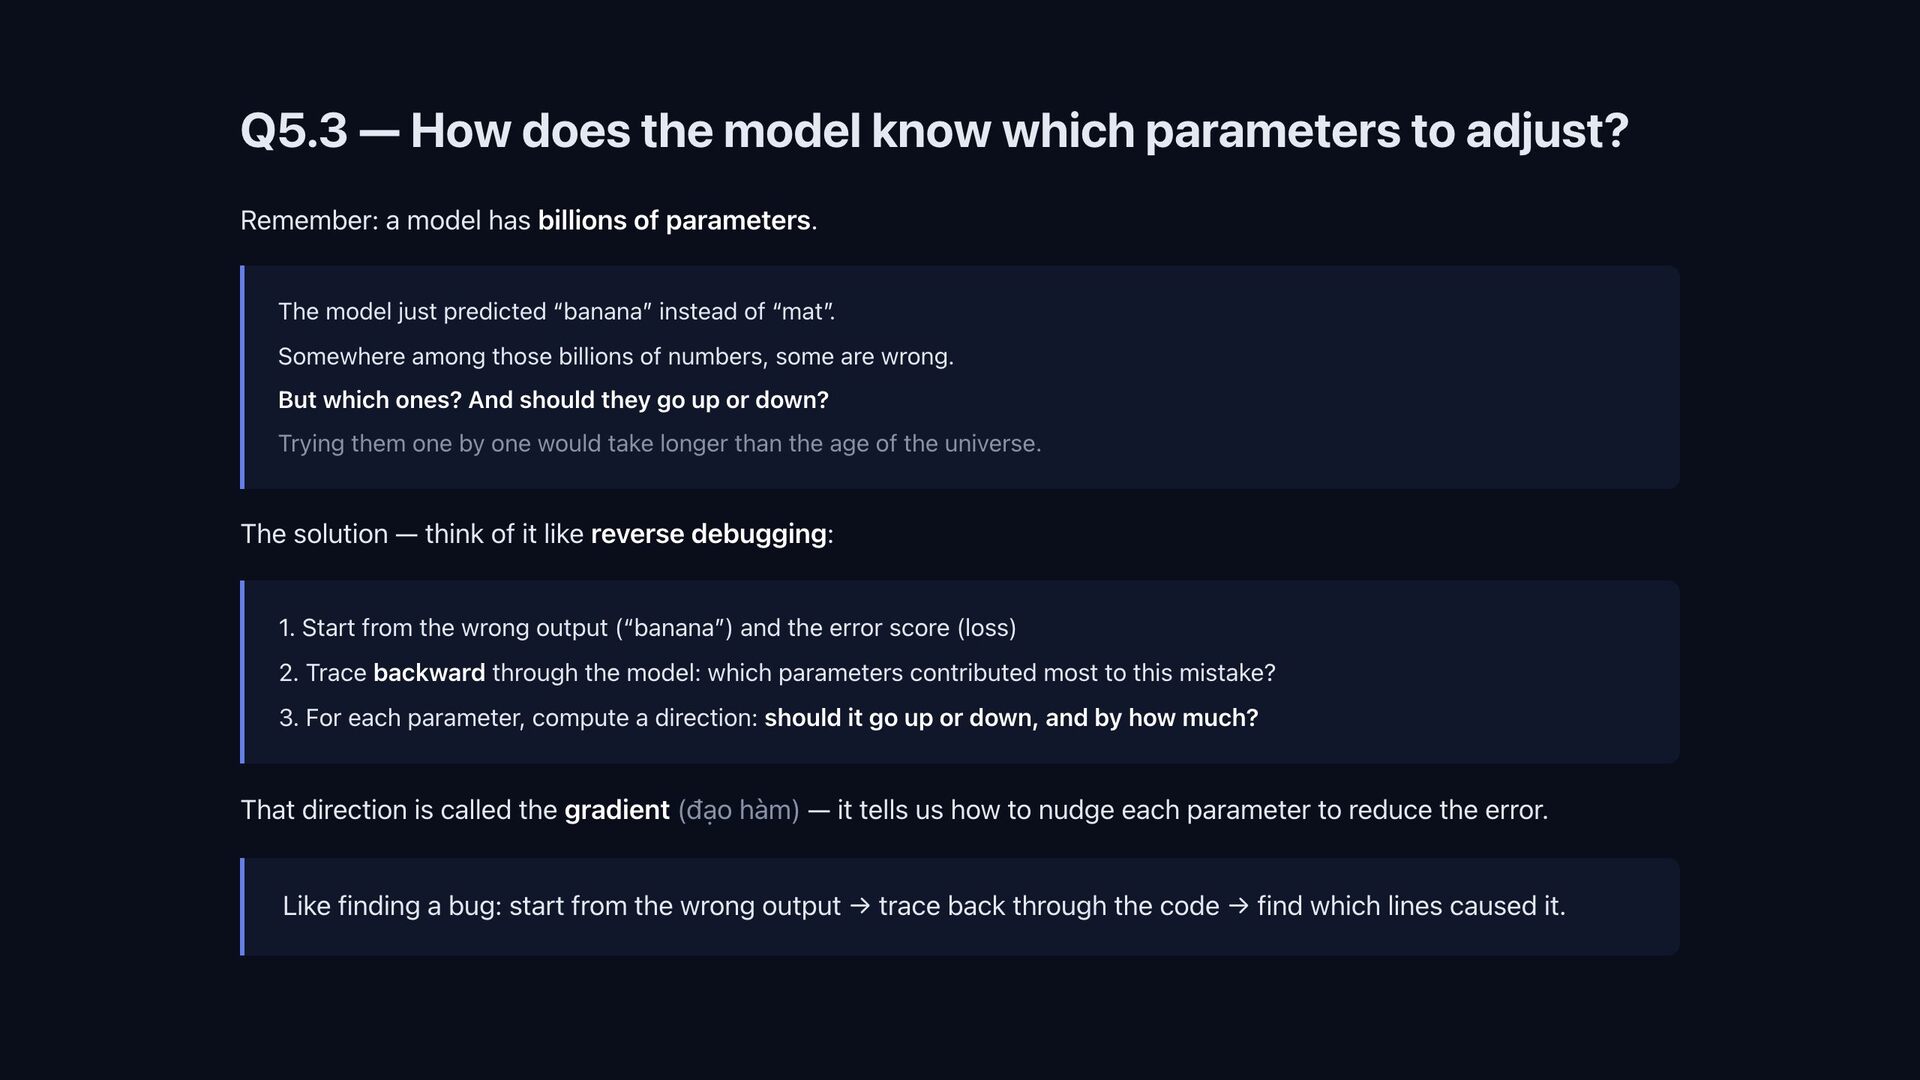Image resolution: width=1920 pixels, height=1080 pixels.
Task: Click the Vietnamese term "(đạo hàm)"
Action: [738, 810]
